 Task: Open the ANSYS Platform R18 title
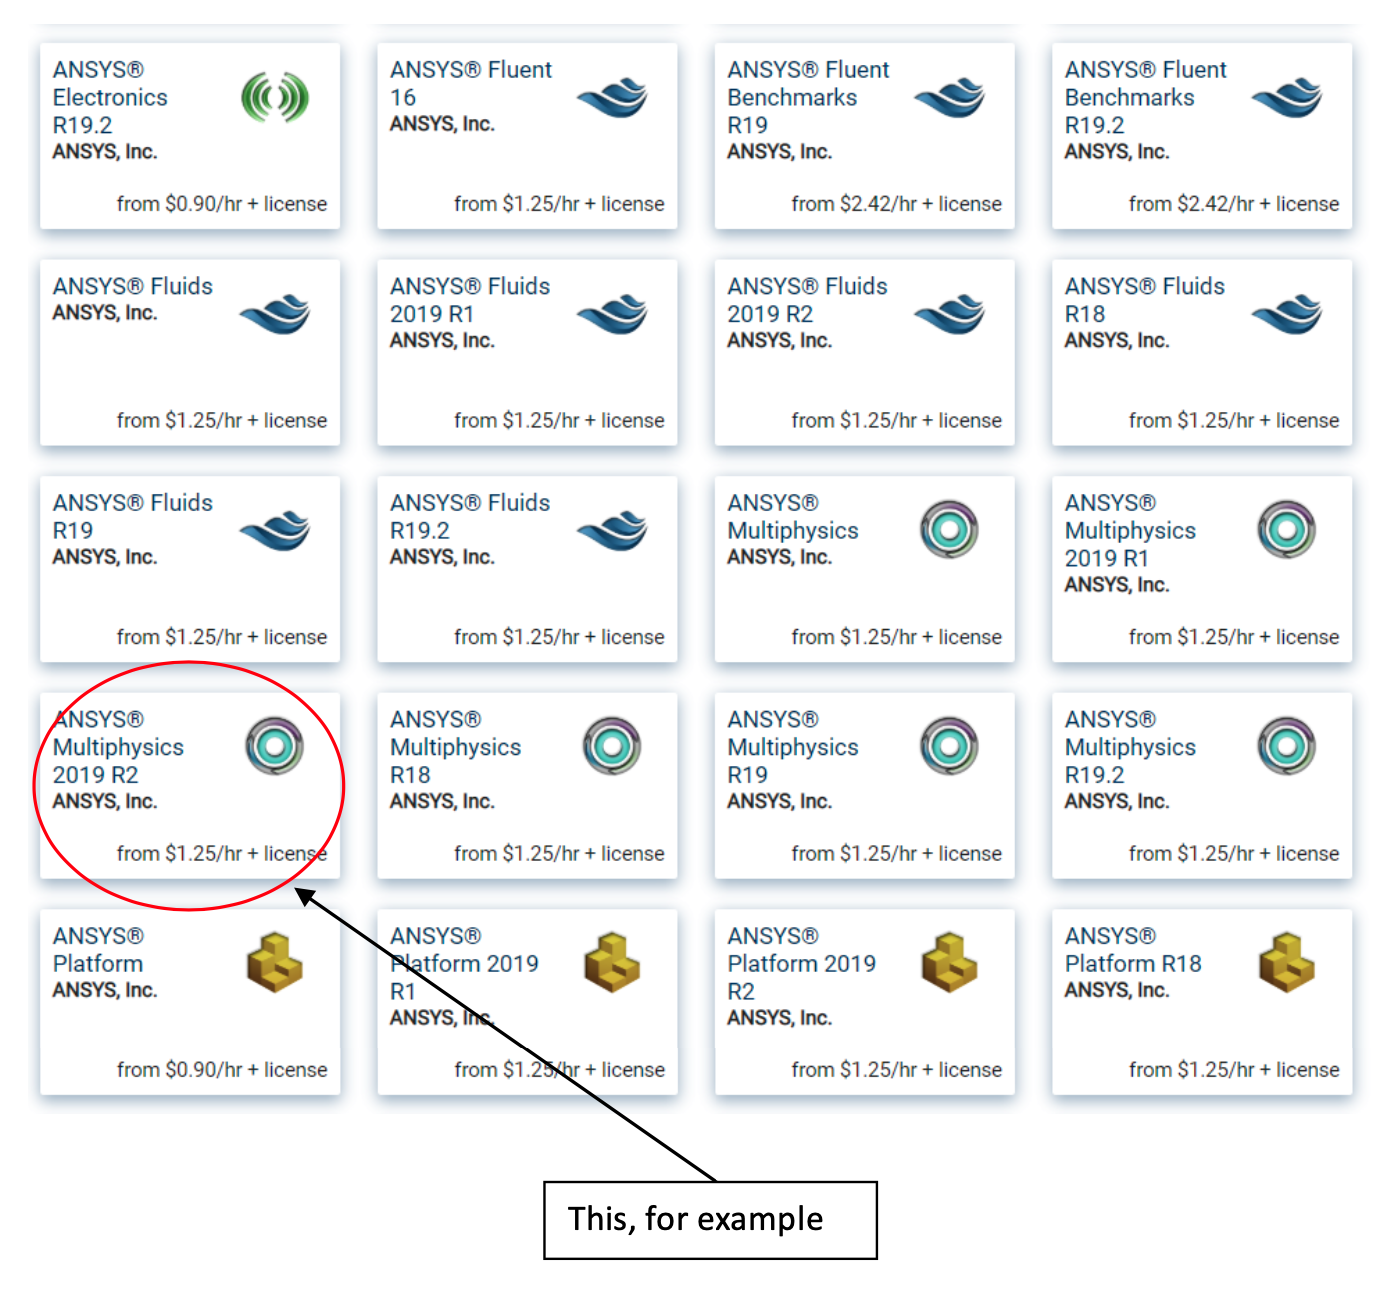(1133, 949)
